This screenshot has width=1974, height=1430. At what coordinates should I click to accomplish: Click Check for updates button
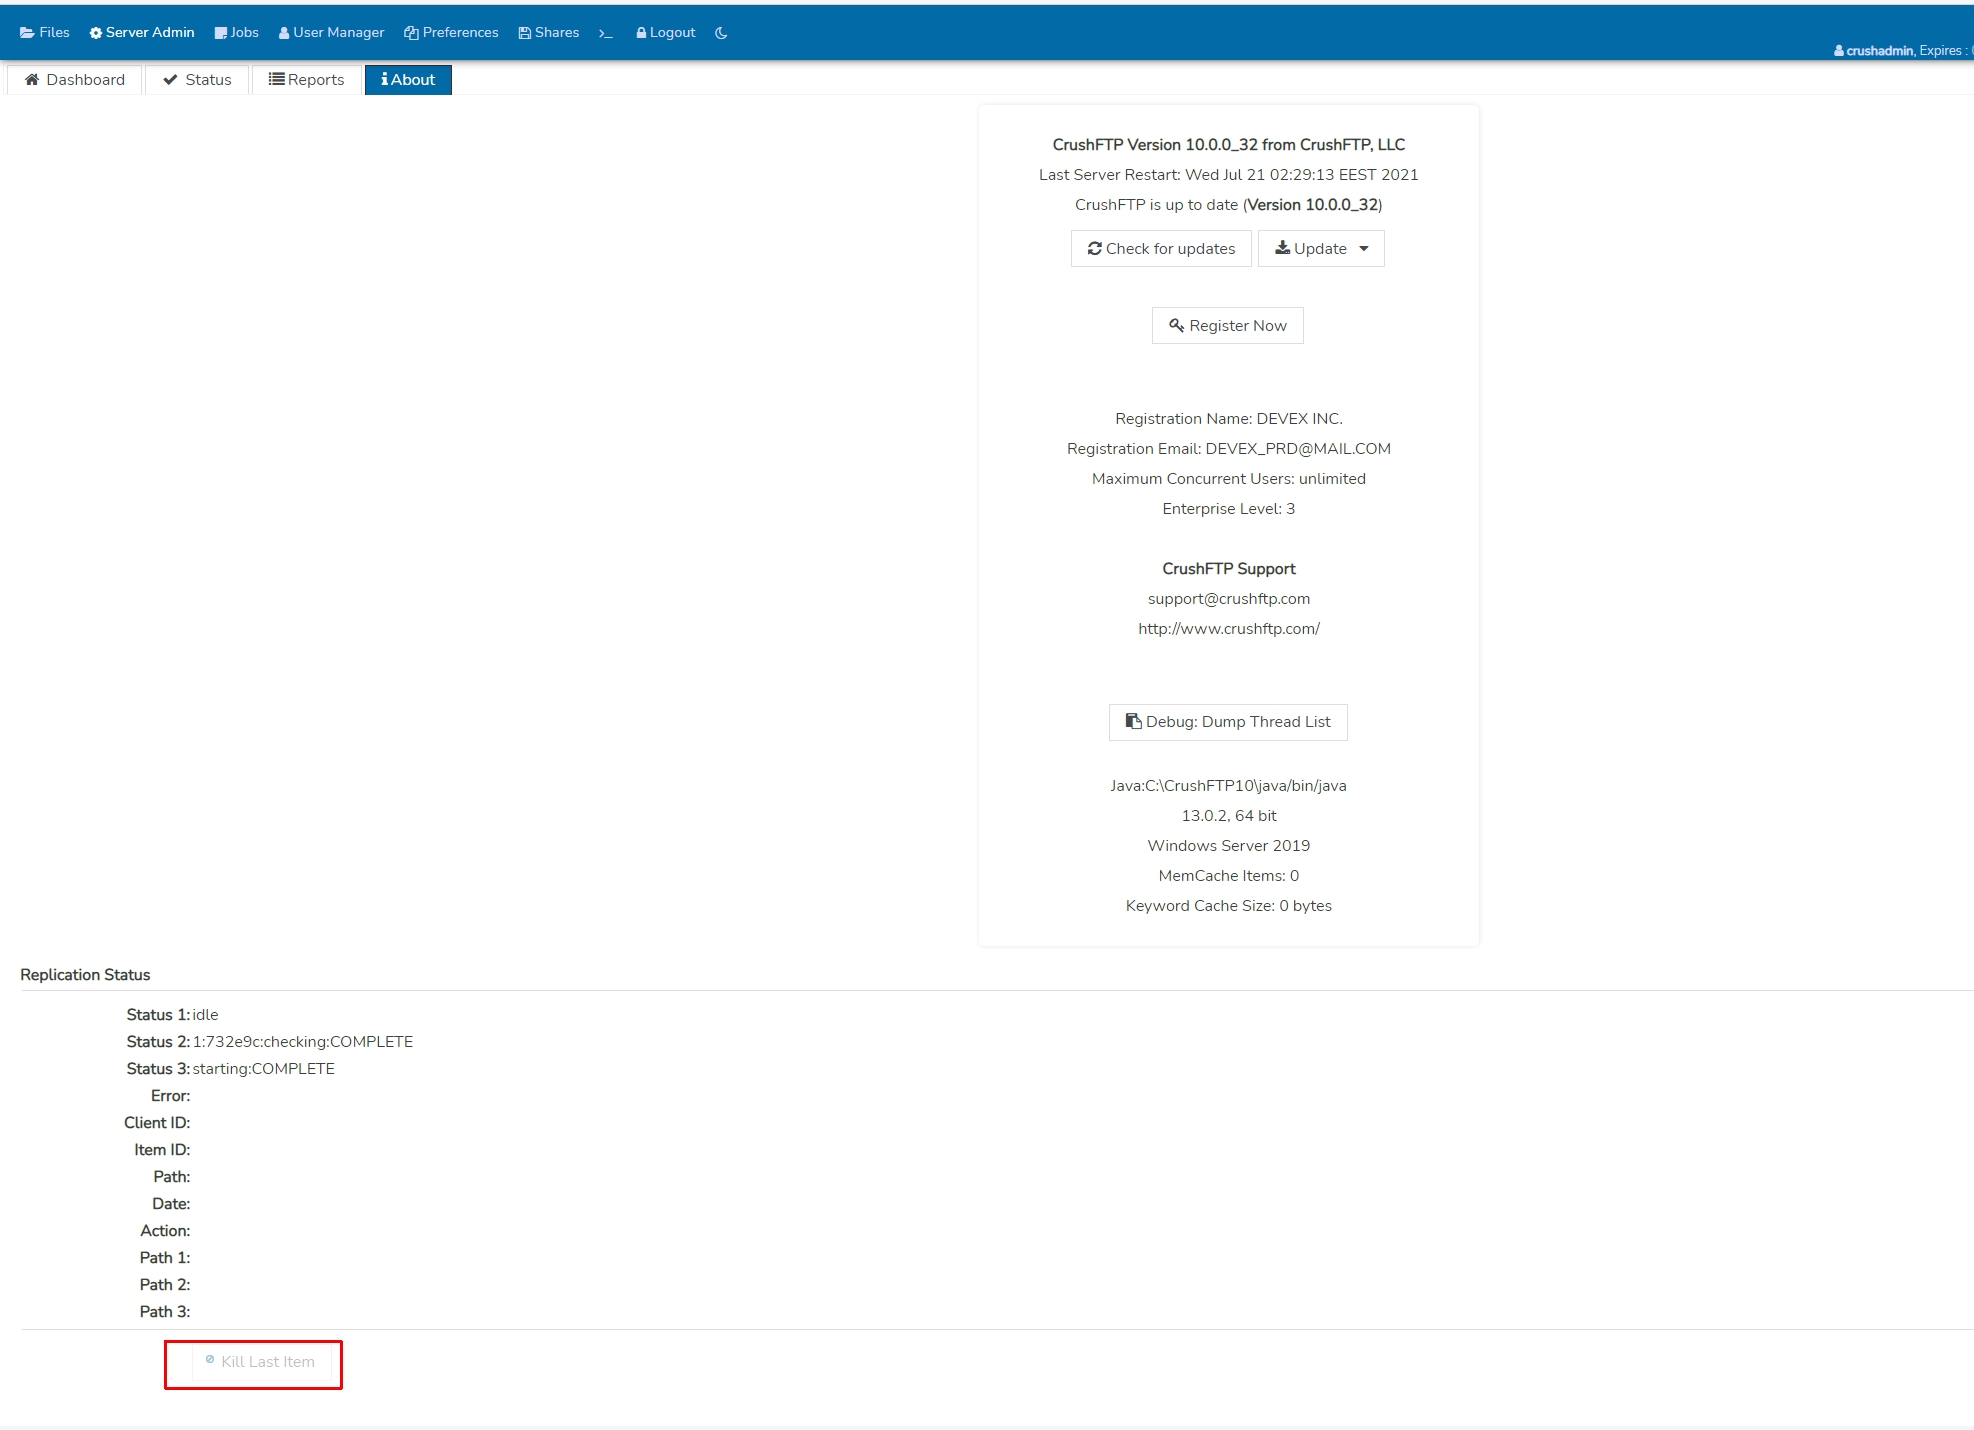(x=1161, y=249)
